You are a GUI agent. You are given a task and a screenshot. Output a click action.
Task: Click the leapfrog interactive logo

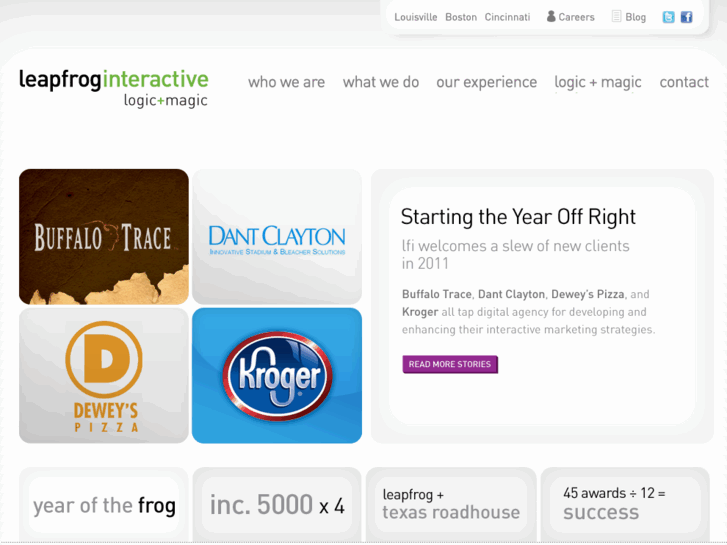point(114,88)
